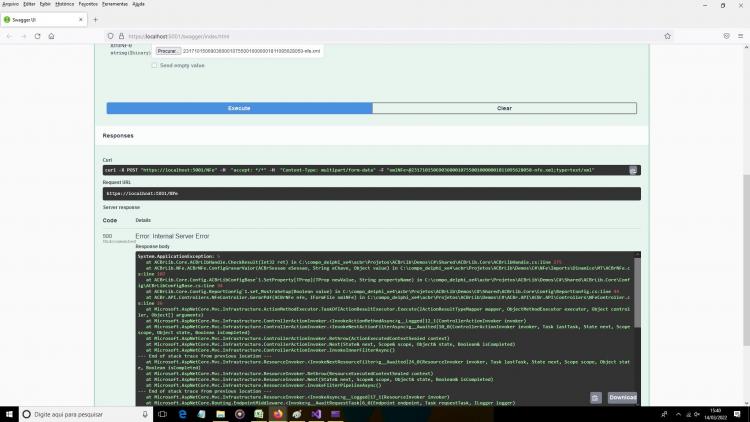Click the 'Server response' label
This screenshot has height=422, width=750.
tap(121, 208)
